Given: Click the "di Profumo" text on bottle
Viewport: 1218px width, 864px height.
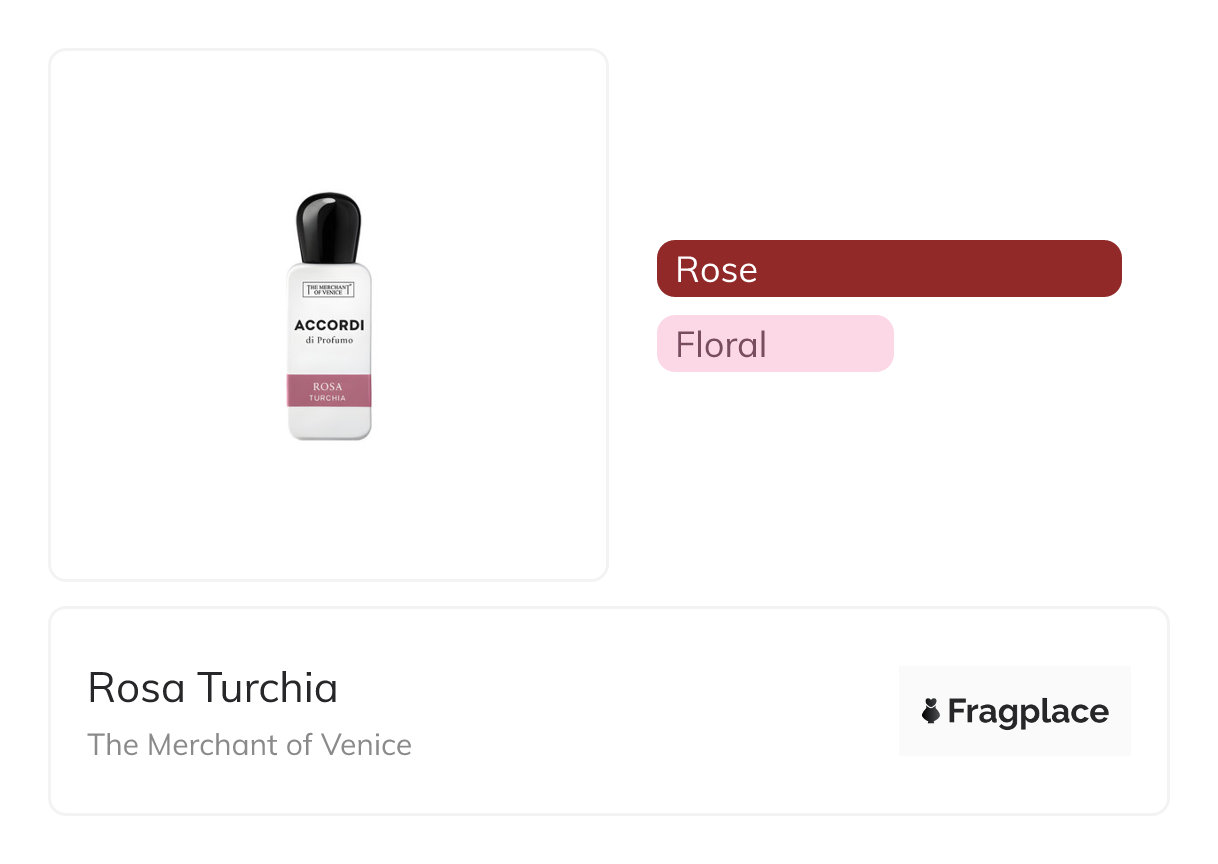Looking at the screenshot, I should point(329,341).
